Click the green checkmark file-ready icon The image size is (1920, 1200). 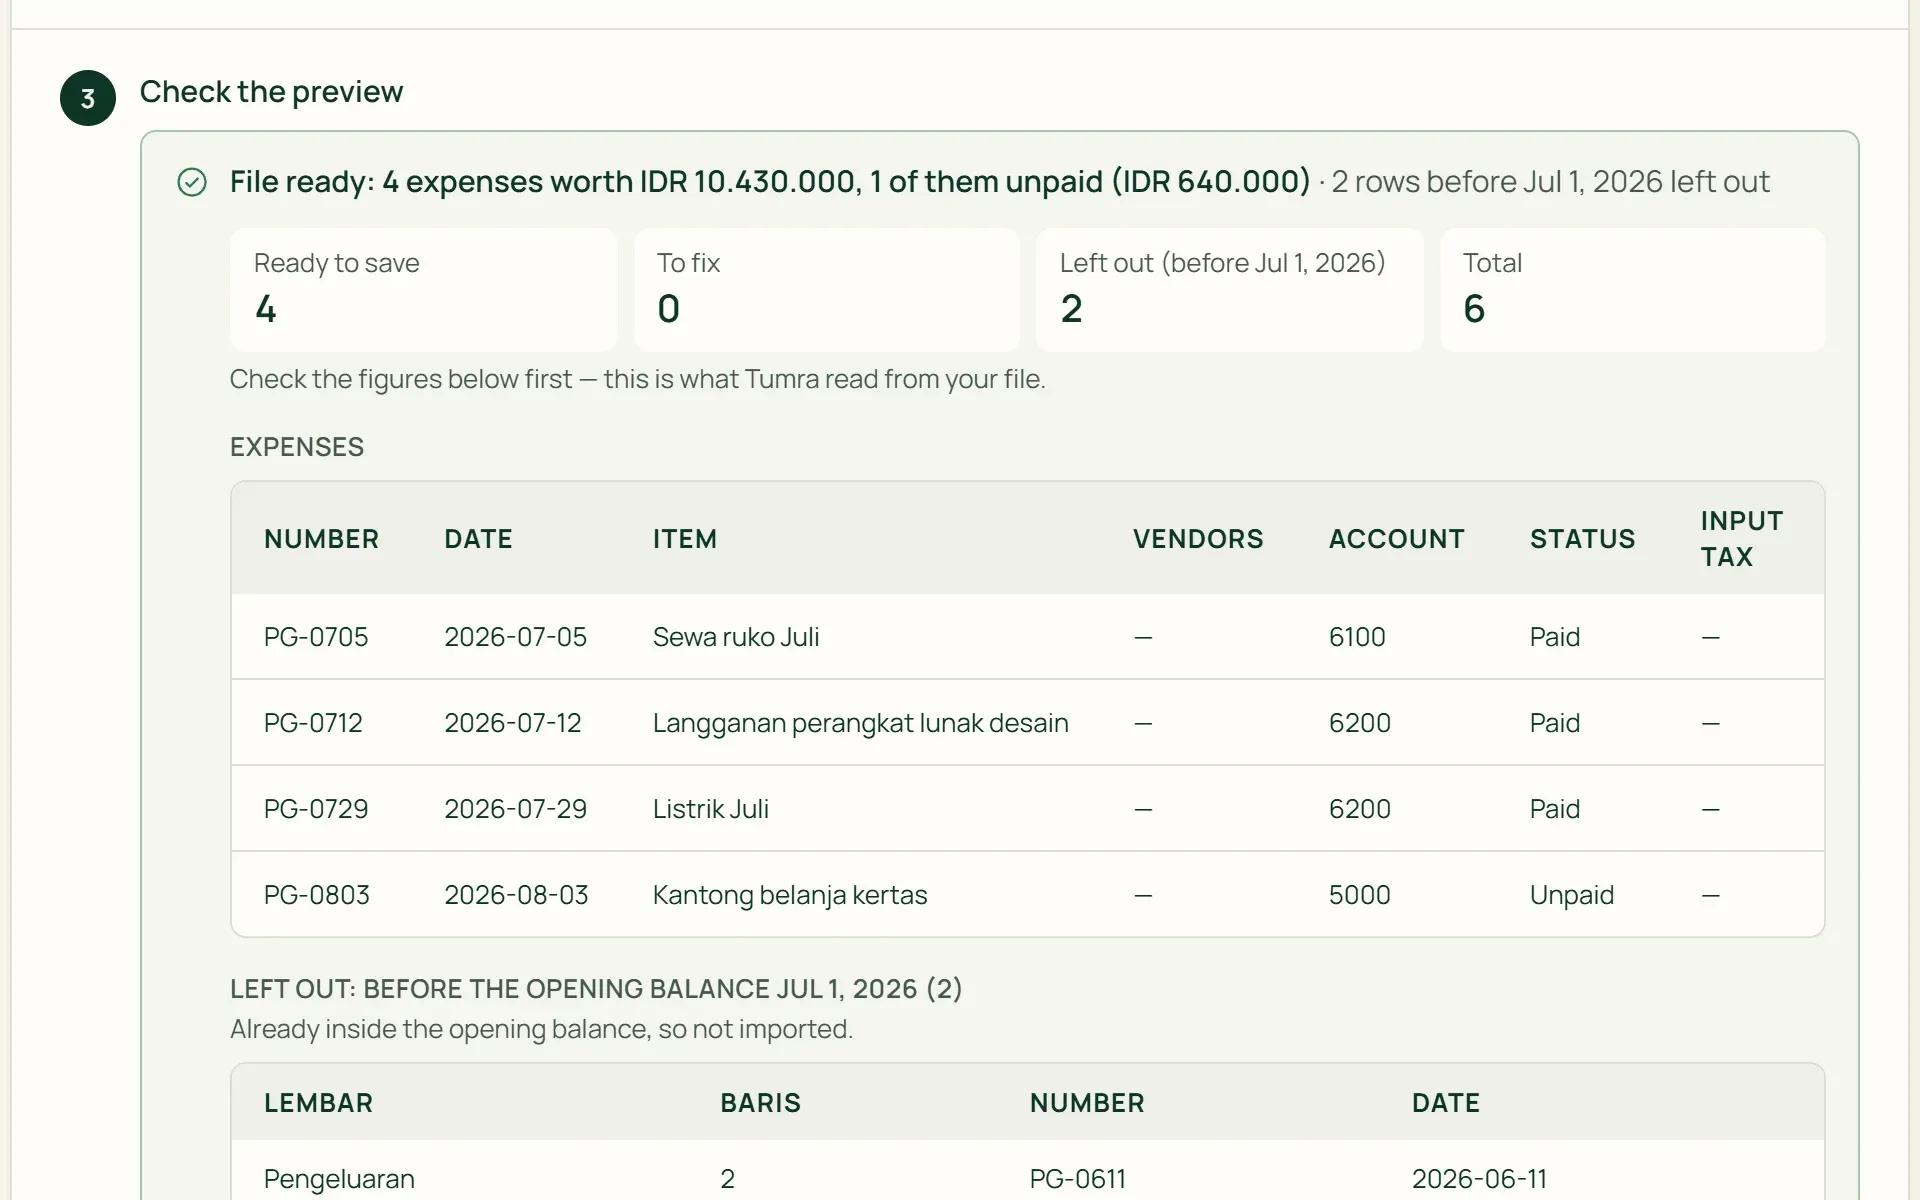coord(192,182)
